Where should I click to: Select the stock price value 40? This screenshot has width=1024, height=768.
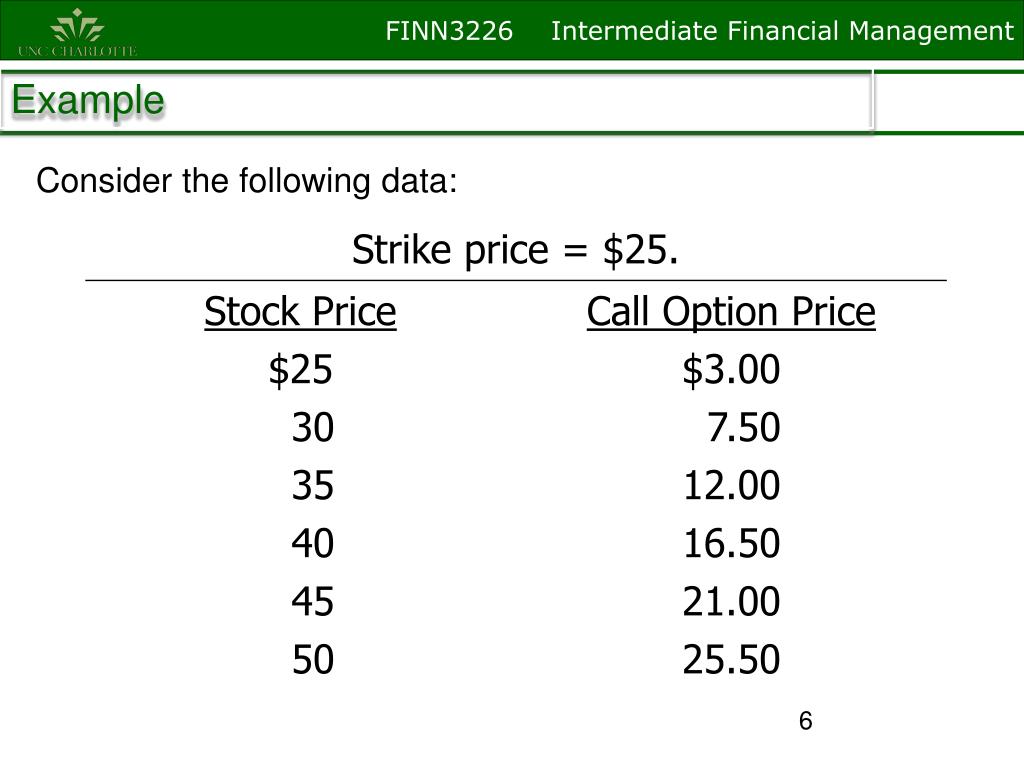[x=313, y=543]
